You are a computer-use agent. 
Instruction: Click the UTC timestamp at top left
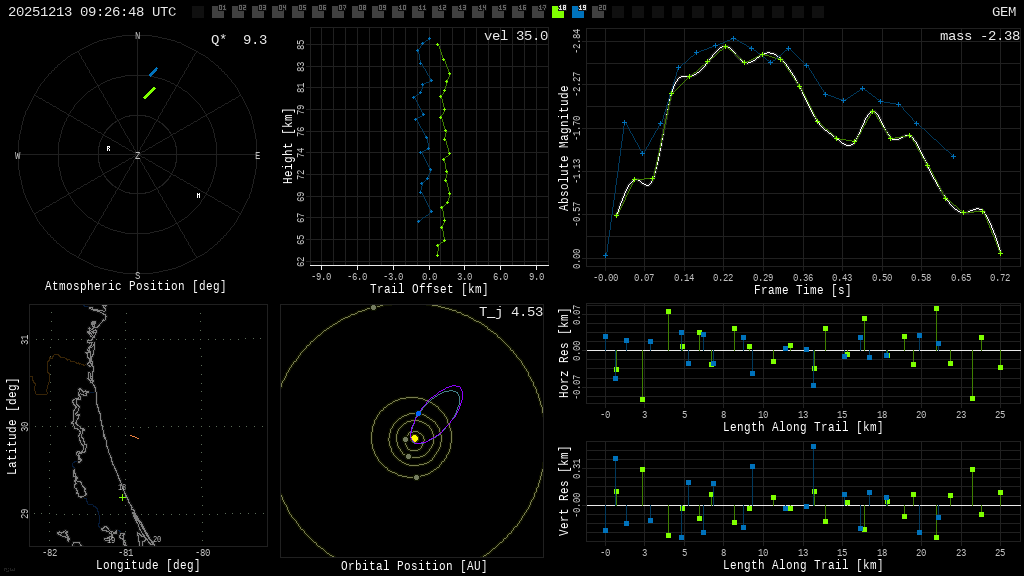(92, 12)
